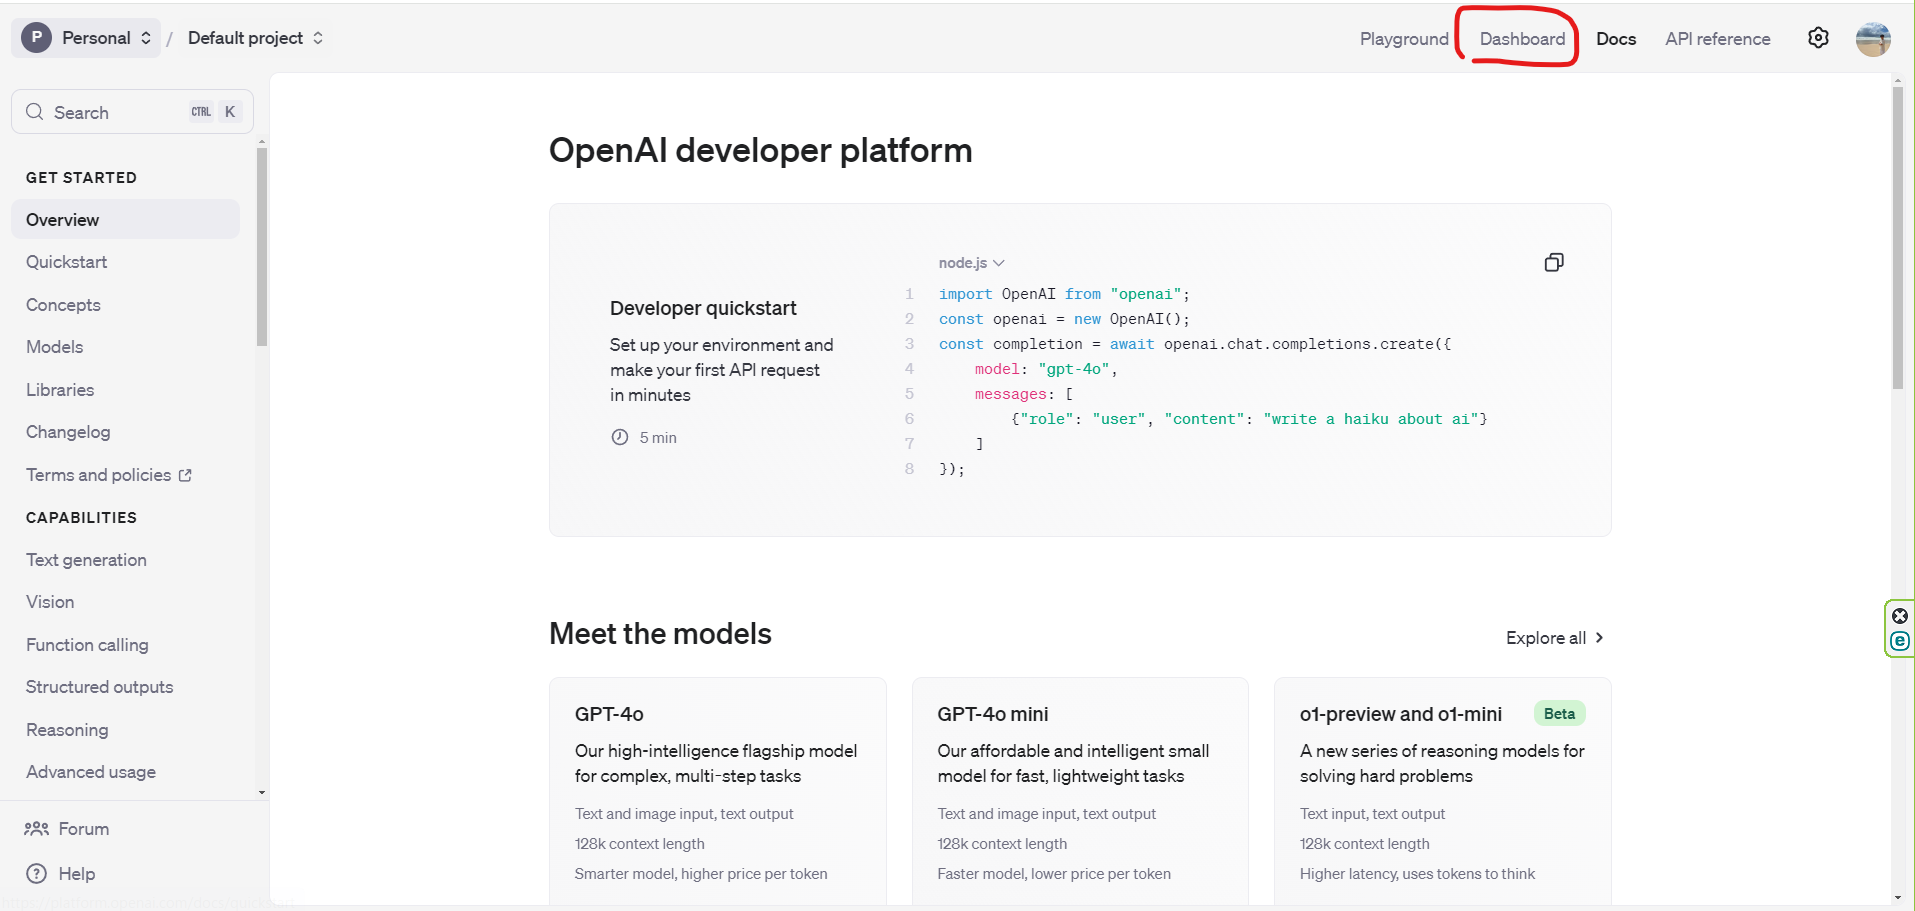Switch to the Dashboard tab
The image size is (1915, 911).
click(x=1522, y=39)
